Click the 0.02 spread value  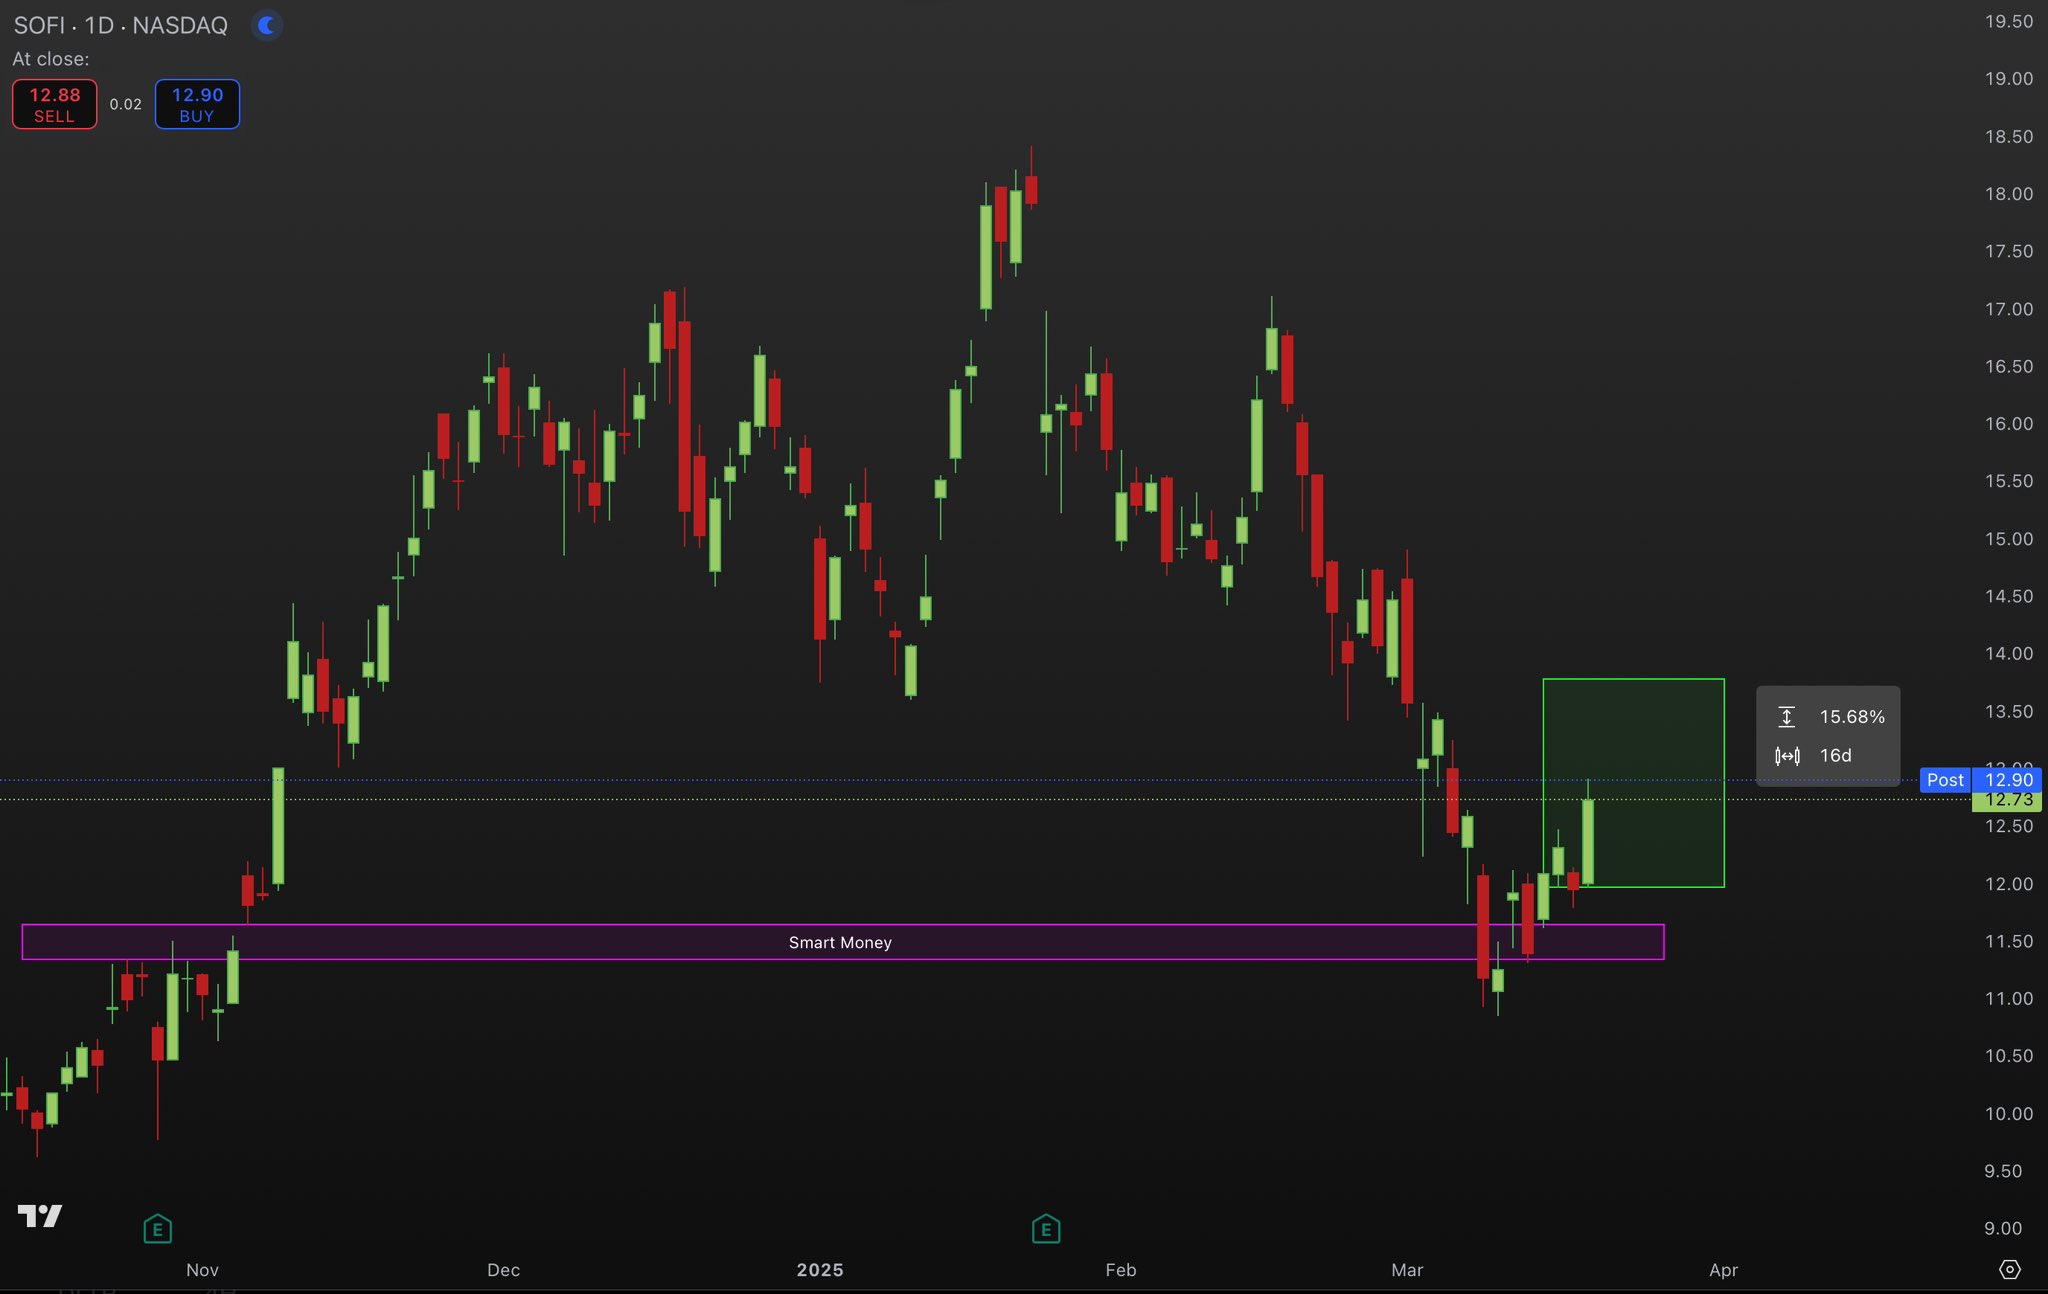pos(125,104)
